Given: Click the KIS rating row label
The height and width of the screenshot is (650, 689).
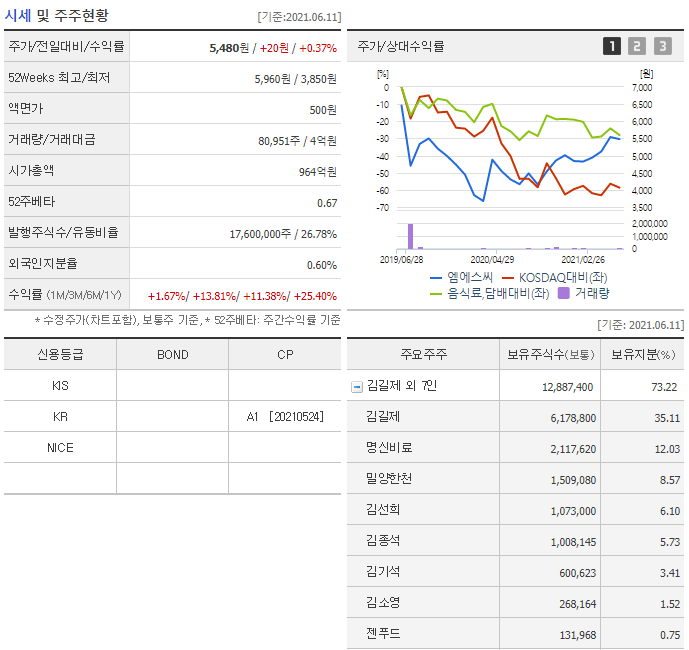Looking at the screenshot, I should point(60,386).
